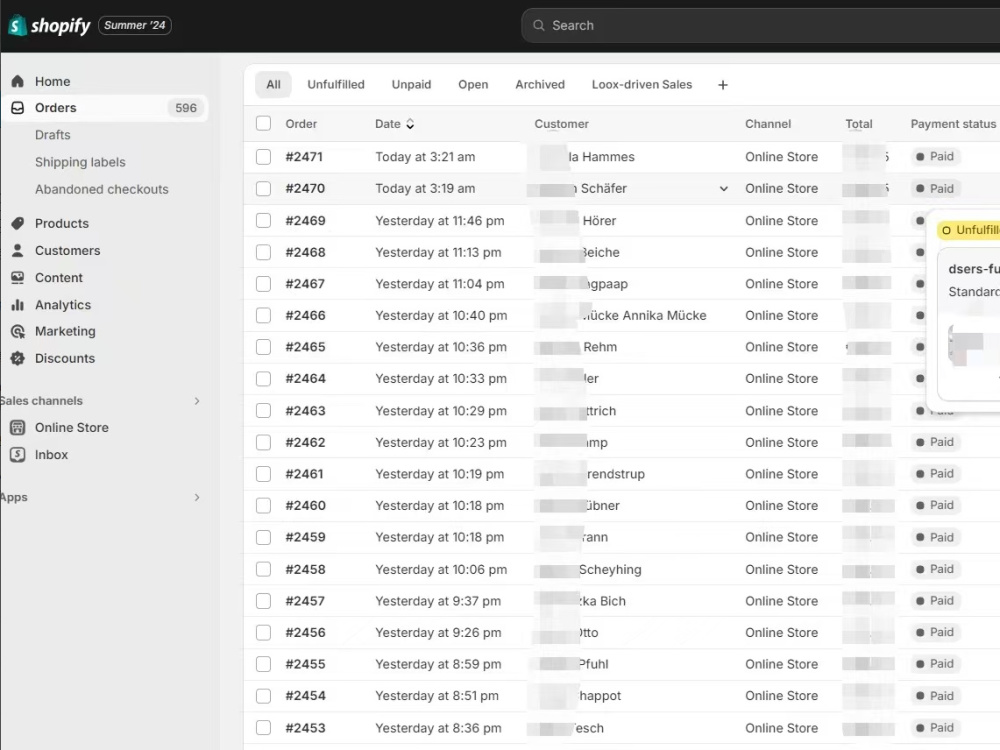The width and height of the screenshot is (1000, 750).
Task: Switch to the Open tab
Action: click(473, 84)
